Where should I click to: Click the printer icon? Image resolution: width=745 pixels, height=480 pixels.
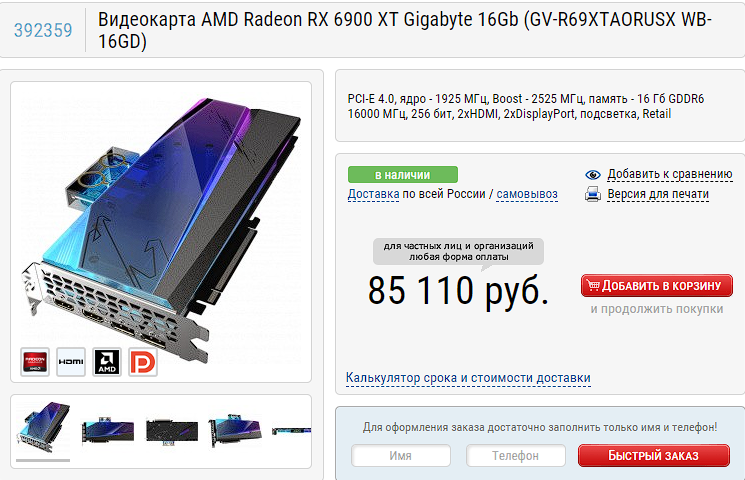[592, 194]
